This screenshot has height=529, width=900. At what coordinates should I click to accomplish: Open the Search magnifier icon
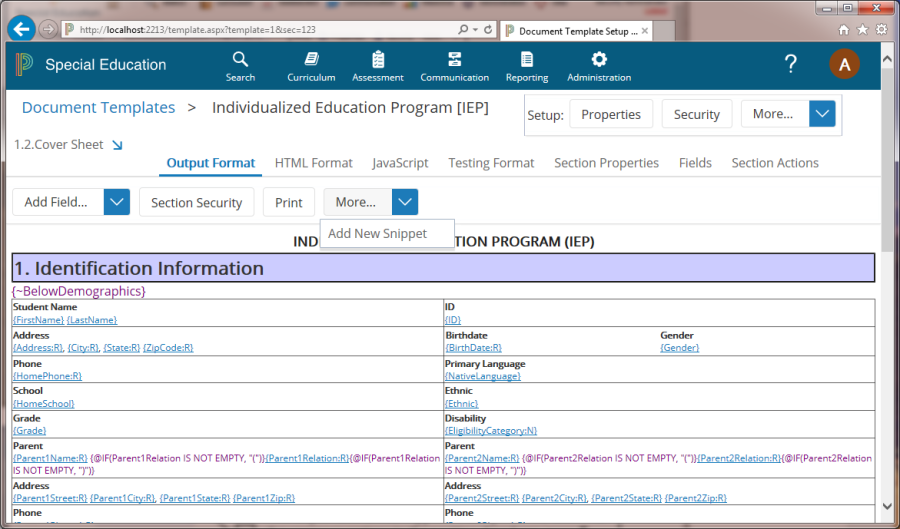point(240,60)
